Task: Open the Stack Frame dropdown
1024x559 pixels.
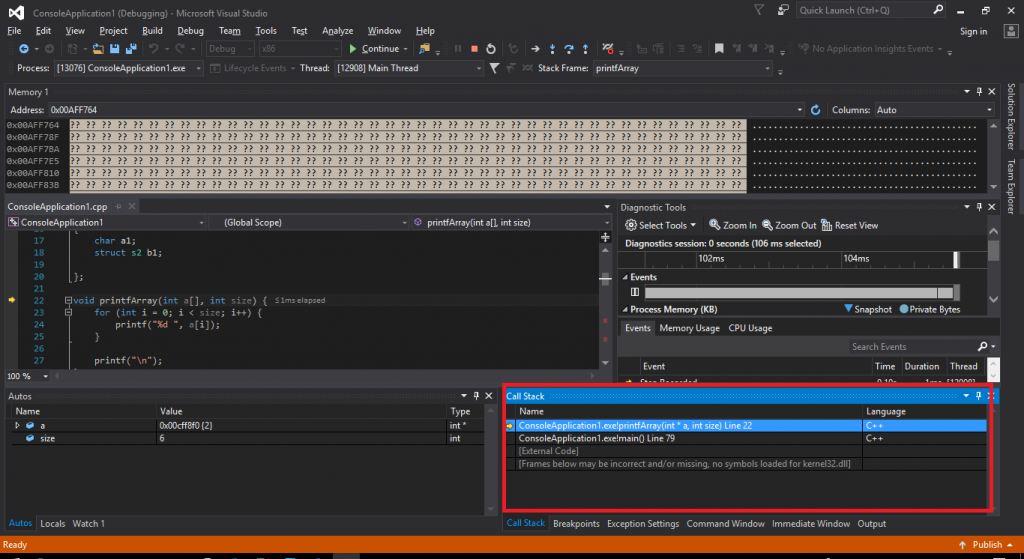Action: pyautogui.click(x=767, y=68)
